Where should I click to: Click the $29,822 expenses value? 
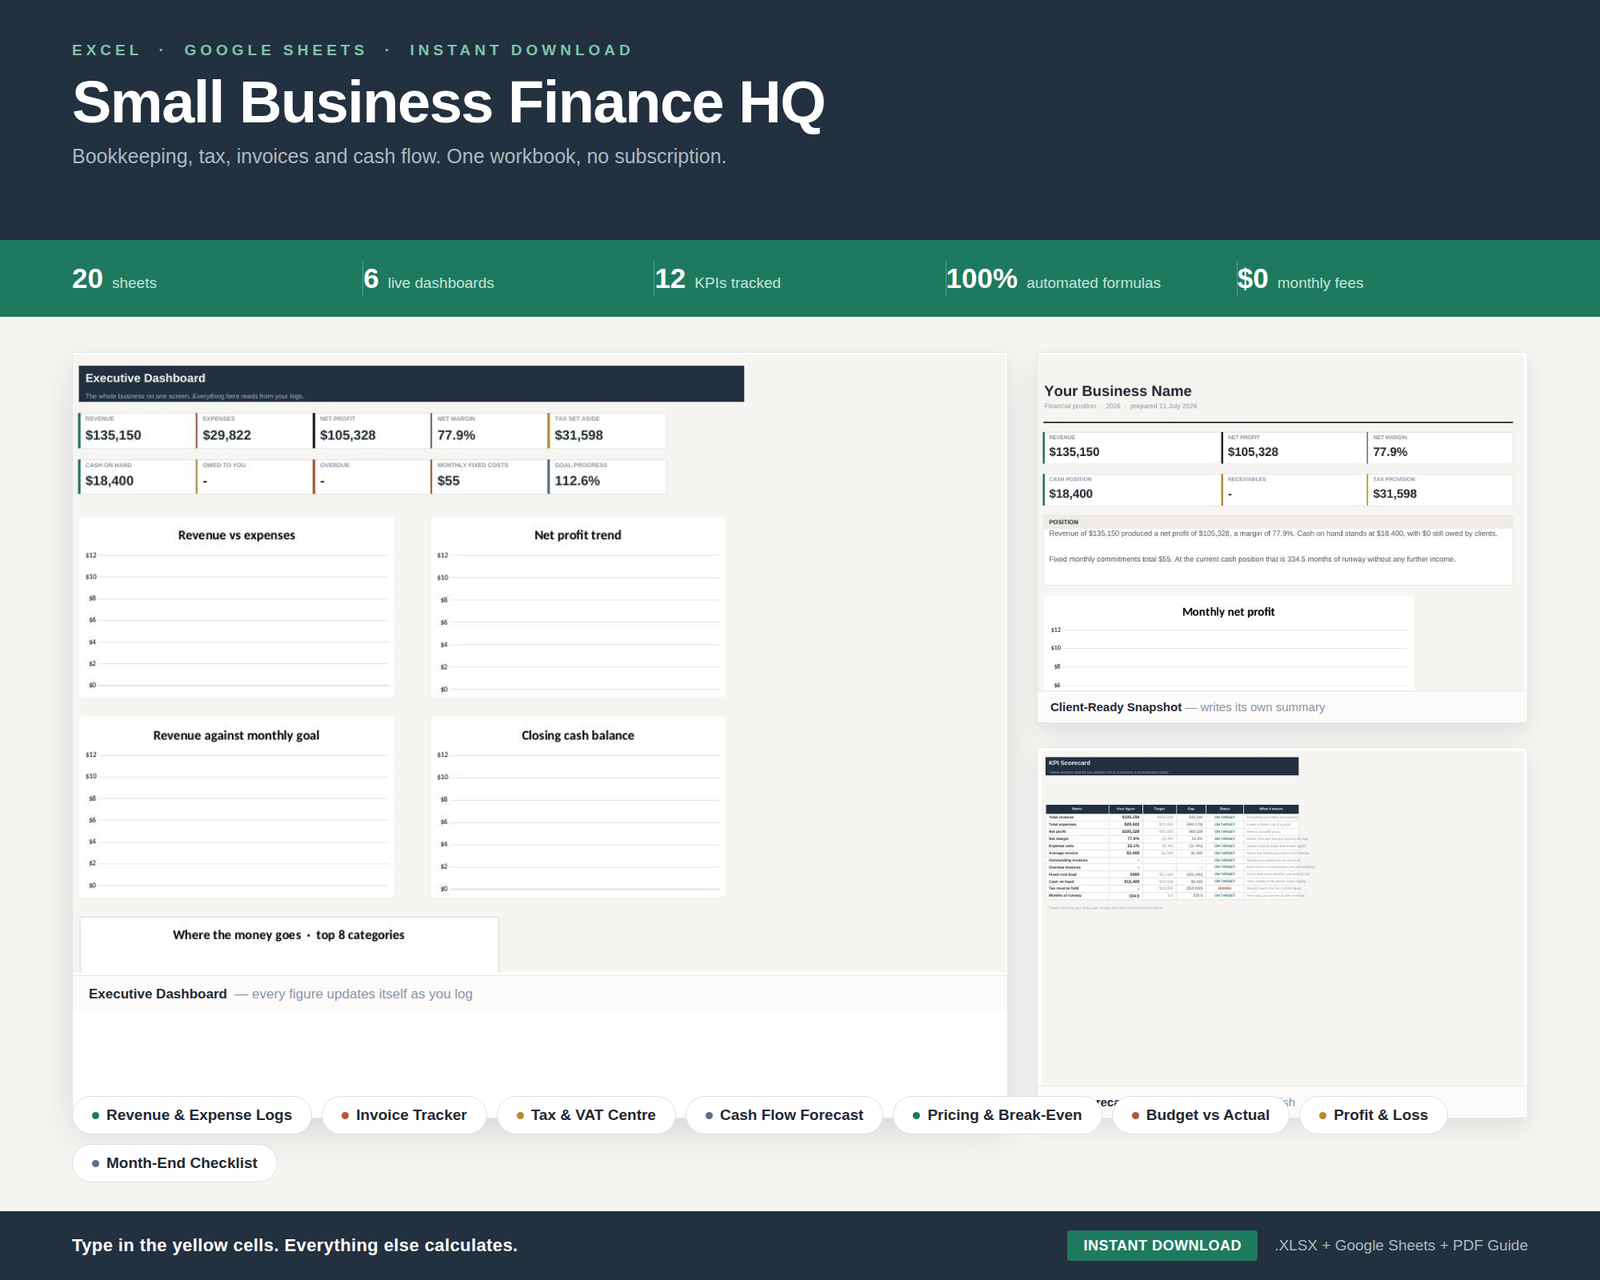227,435
